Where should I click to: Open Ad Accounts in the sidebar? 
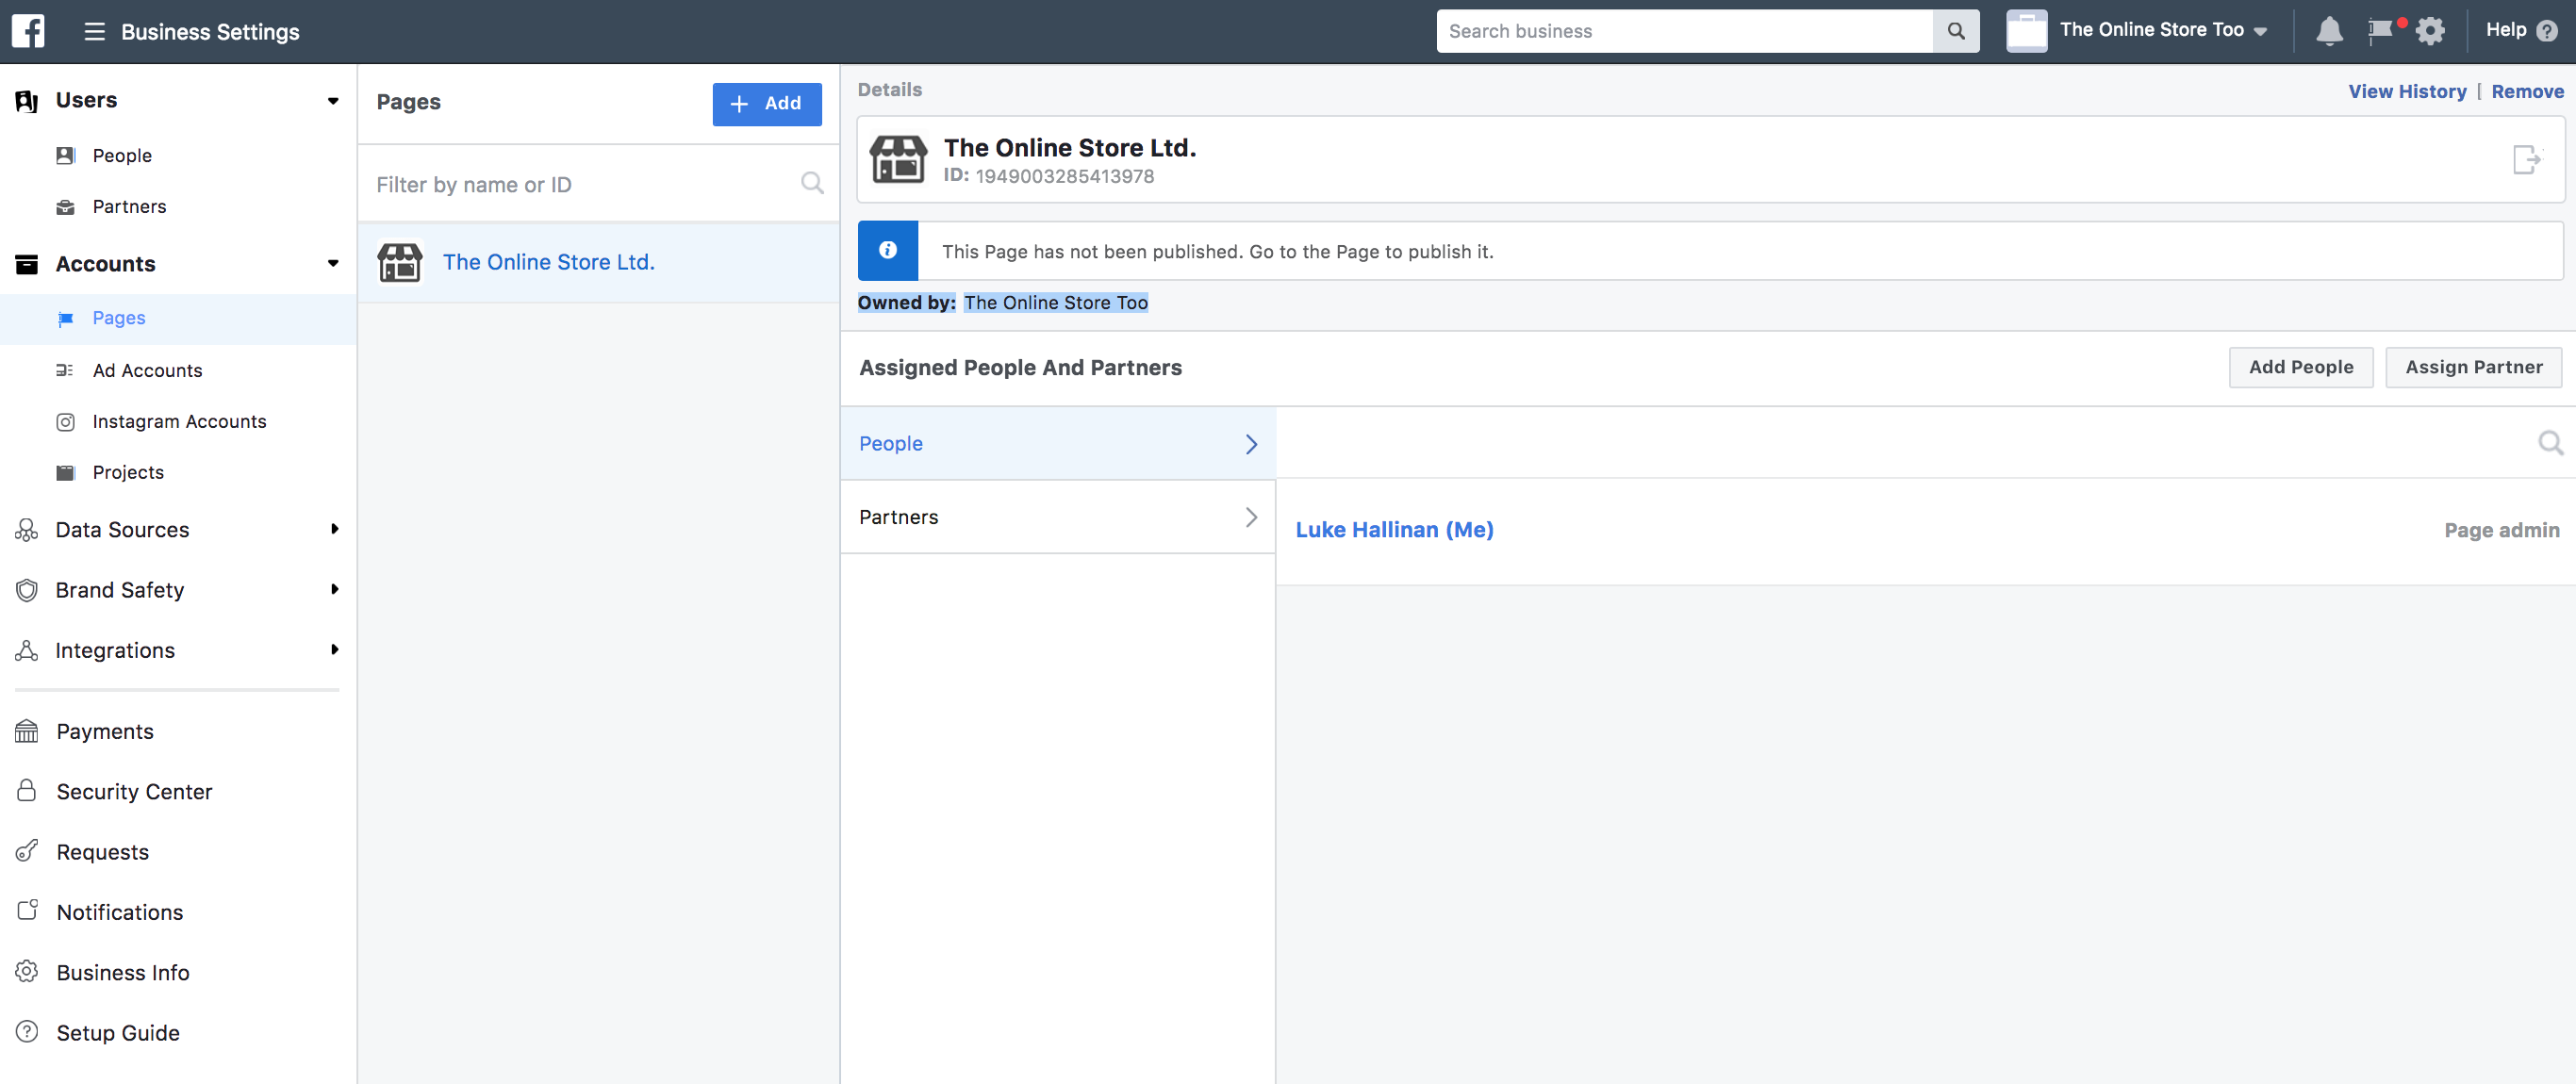coord(147,371)
